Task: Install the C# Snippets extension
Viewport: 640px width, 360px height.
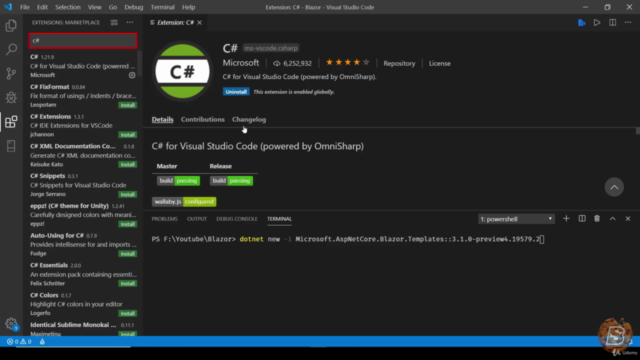Action: click(x=127, y=194)
